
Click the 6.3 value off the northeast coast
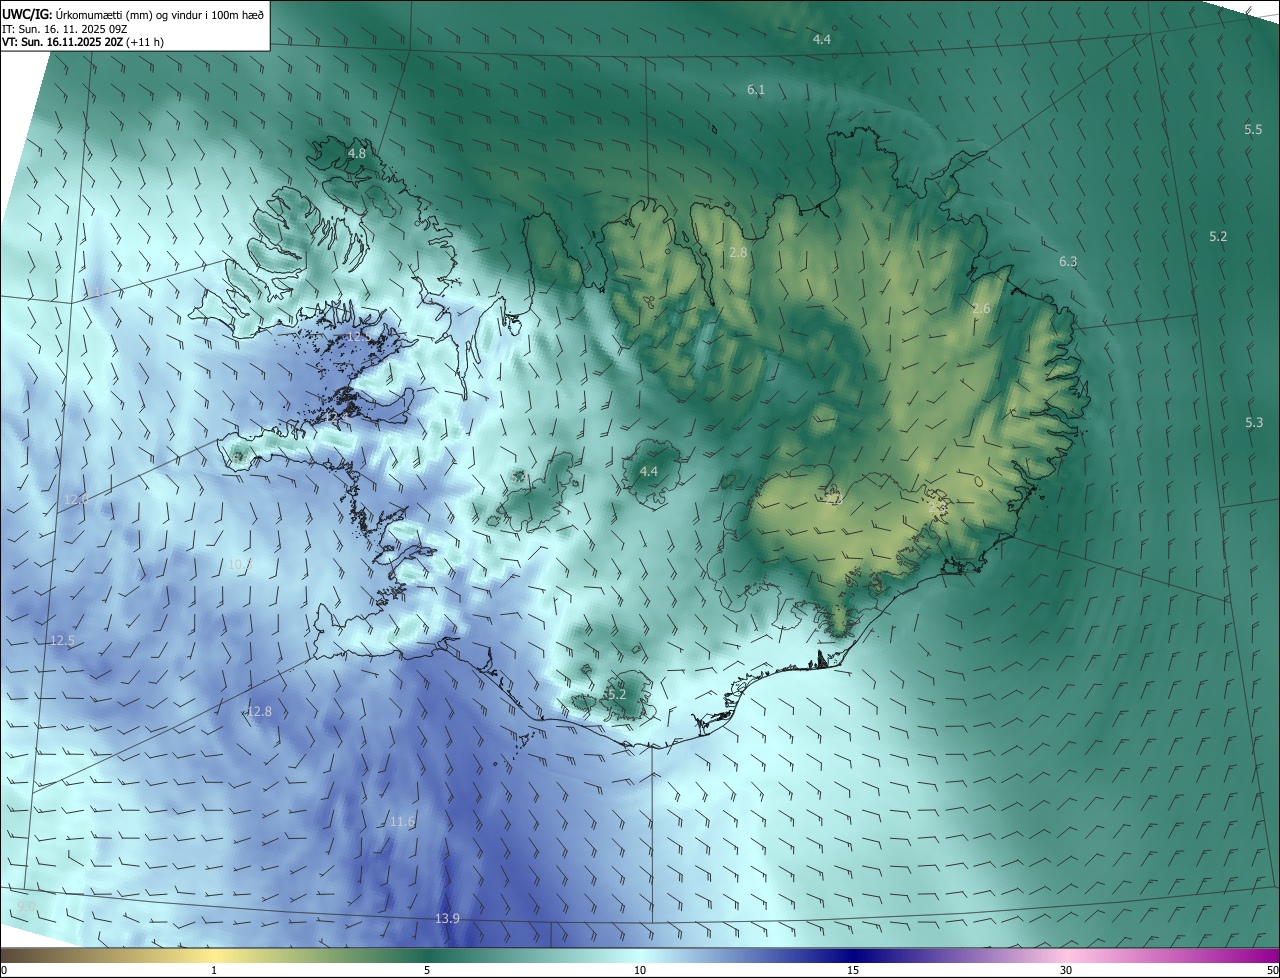pyautogui.click(x=1068, y=261)
